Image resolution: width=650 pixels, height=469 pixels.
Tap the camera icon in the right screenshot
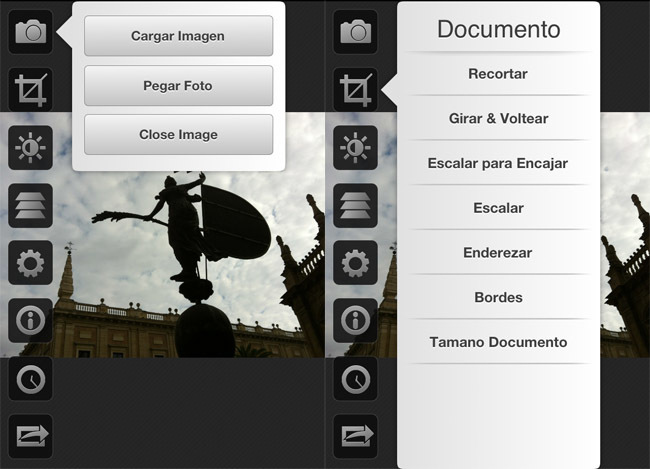tap(355, 32)
